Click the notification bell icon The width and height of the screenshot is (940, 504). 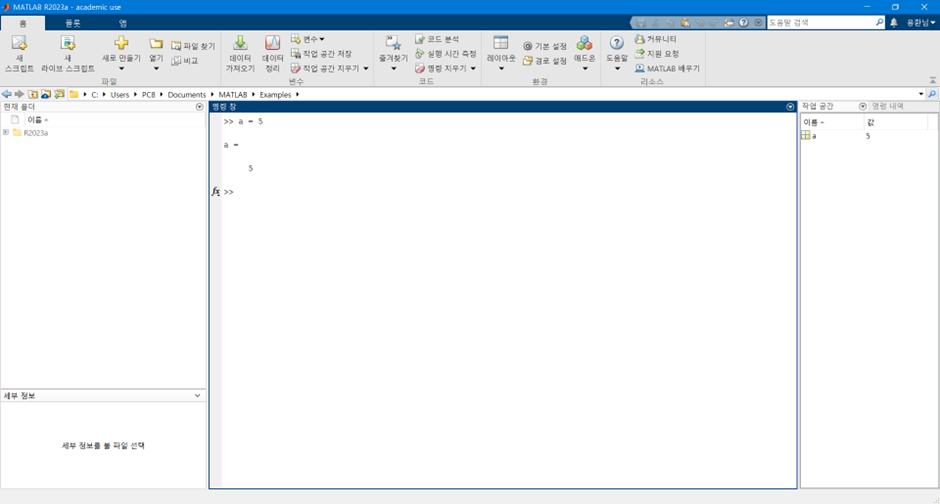point(894,23)
